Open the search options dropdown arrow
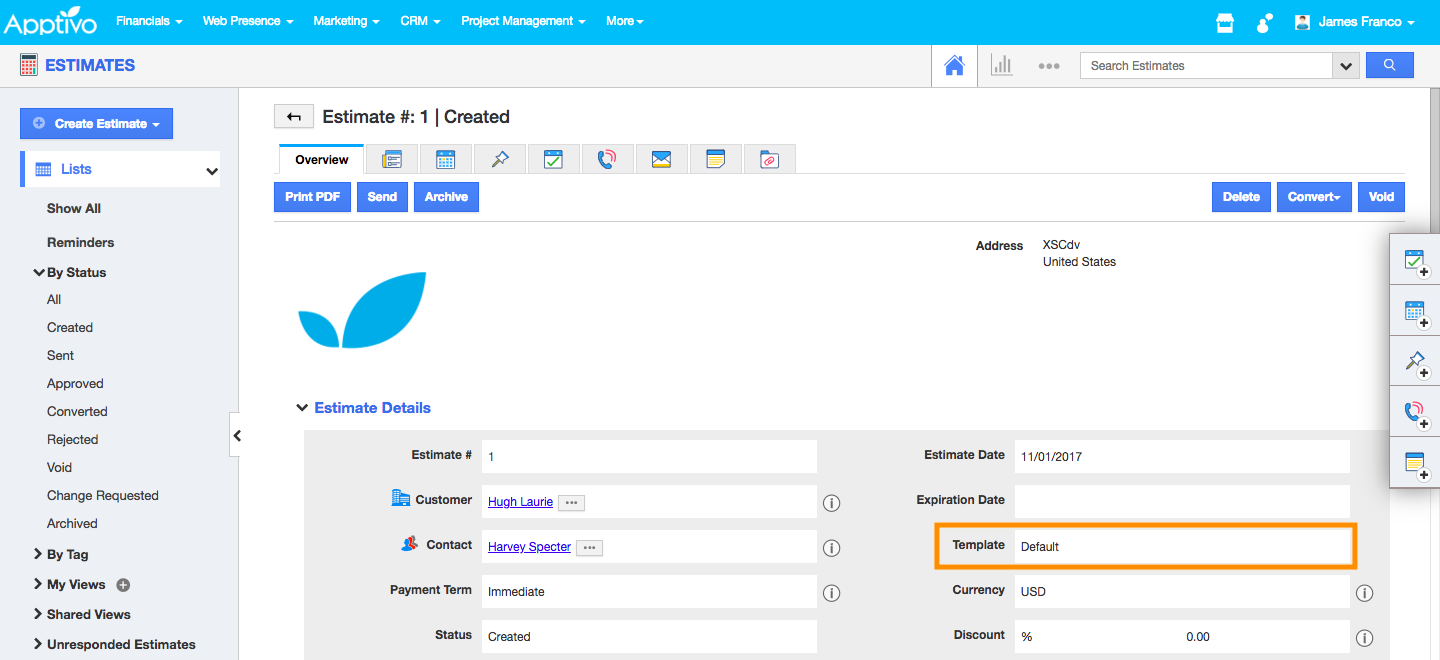The height and width of the screenshot is (660, 1440). click(x=1345, y=66)
